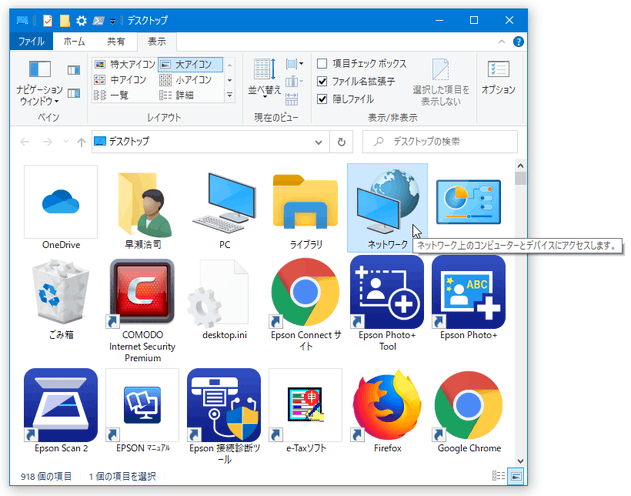The image size is (631, 496).
Task: Select the ごみ箱 recycle bin icon
Action: (x=61, y=300)
